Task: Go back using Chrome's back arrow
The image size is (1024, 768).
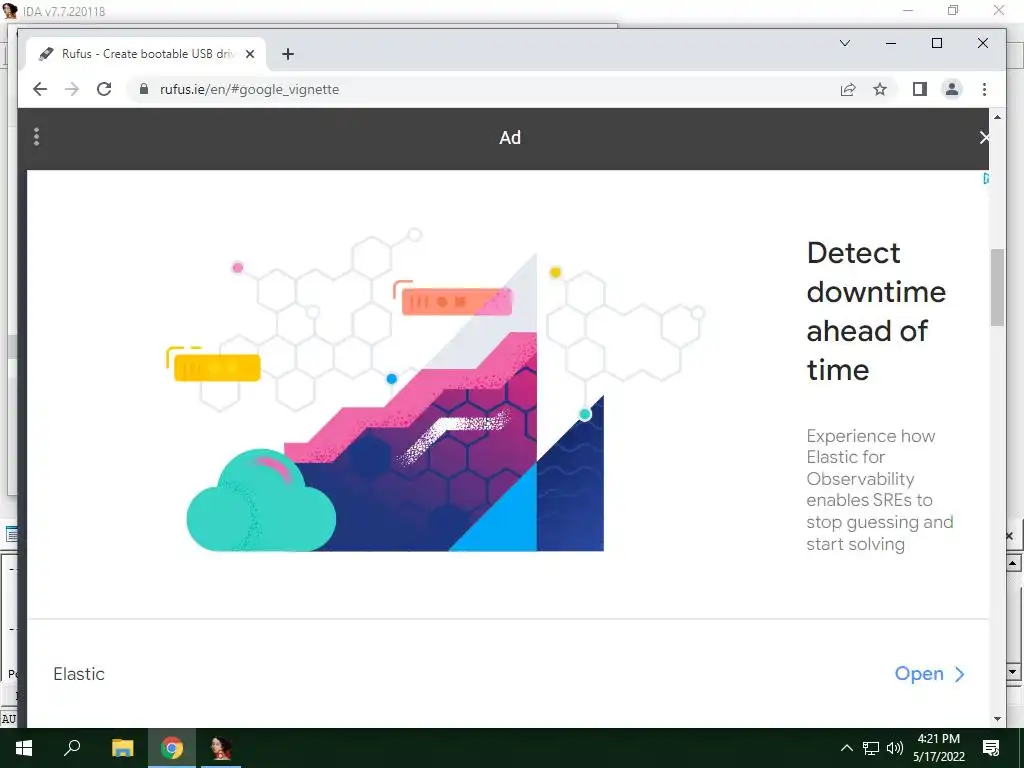Action: pos(40,89)
